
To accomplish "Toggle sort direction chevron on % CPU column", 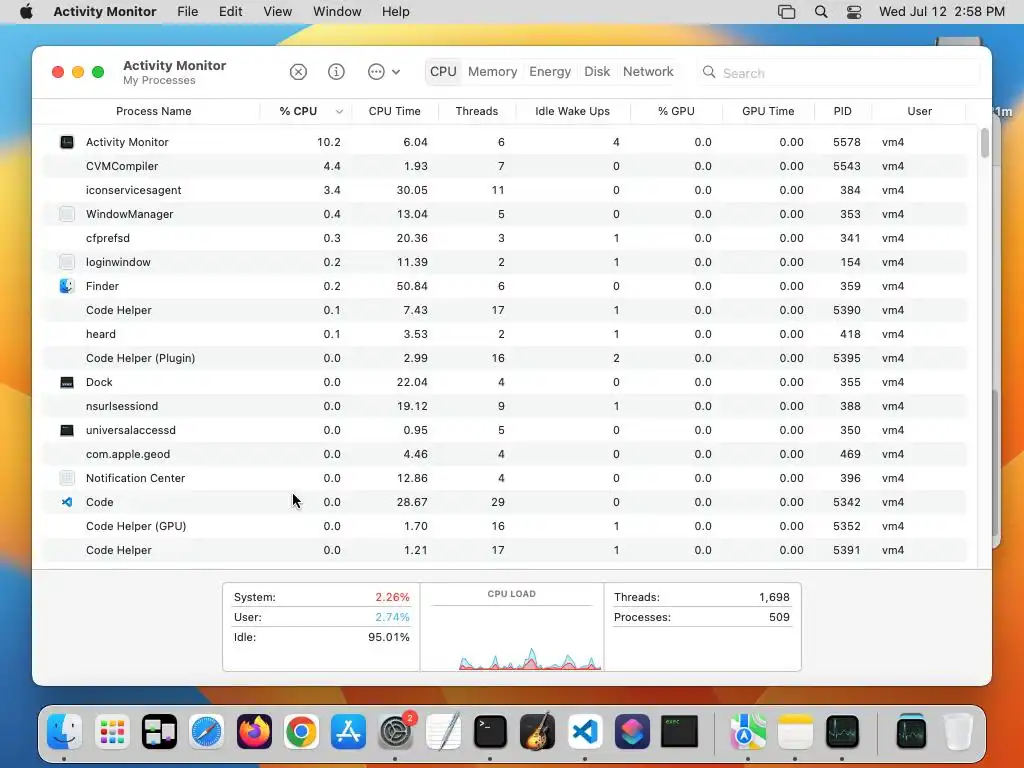I will [339, 112].
